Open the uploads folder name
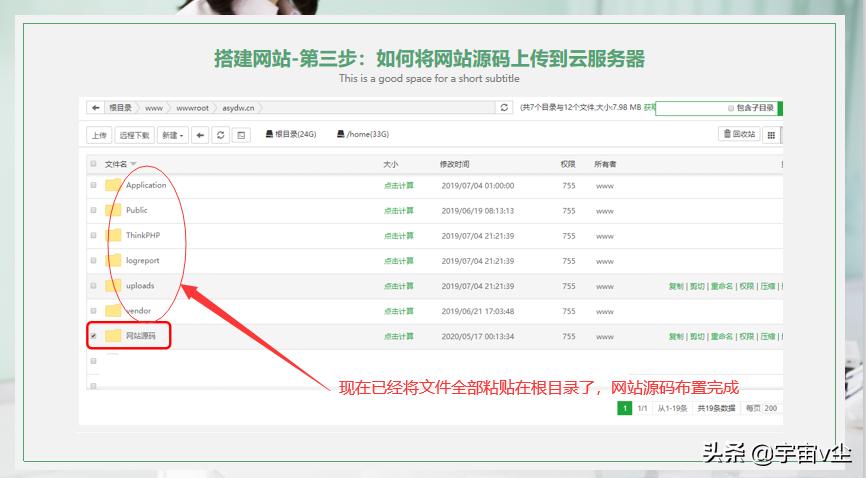866x478 pixels. [x=140, y=286]
